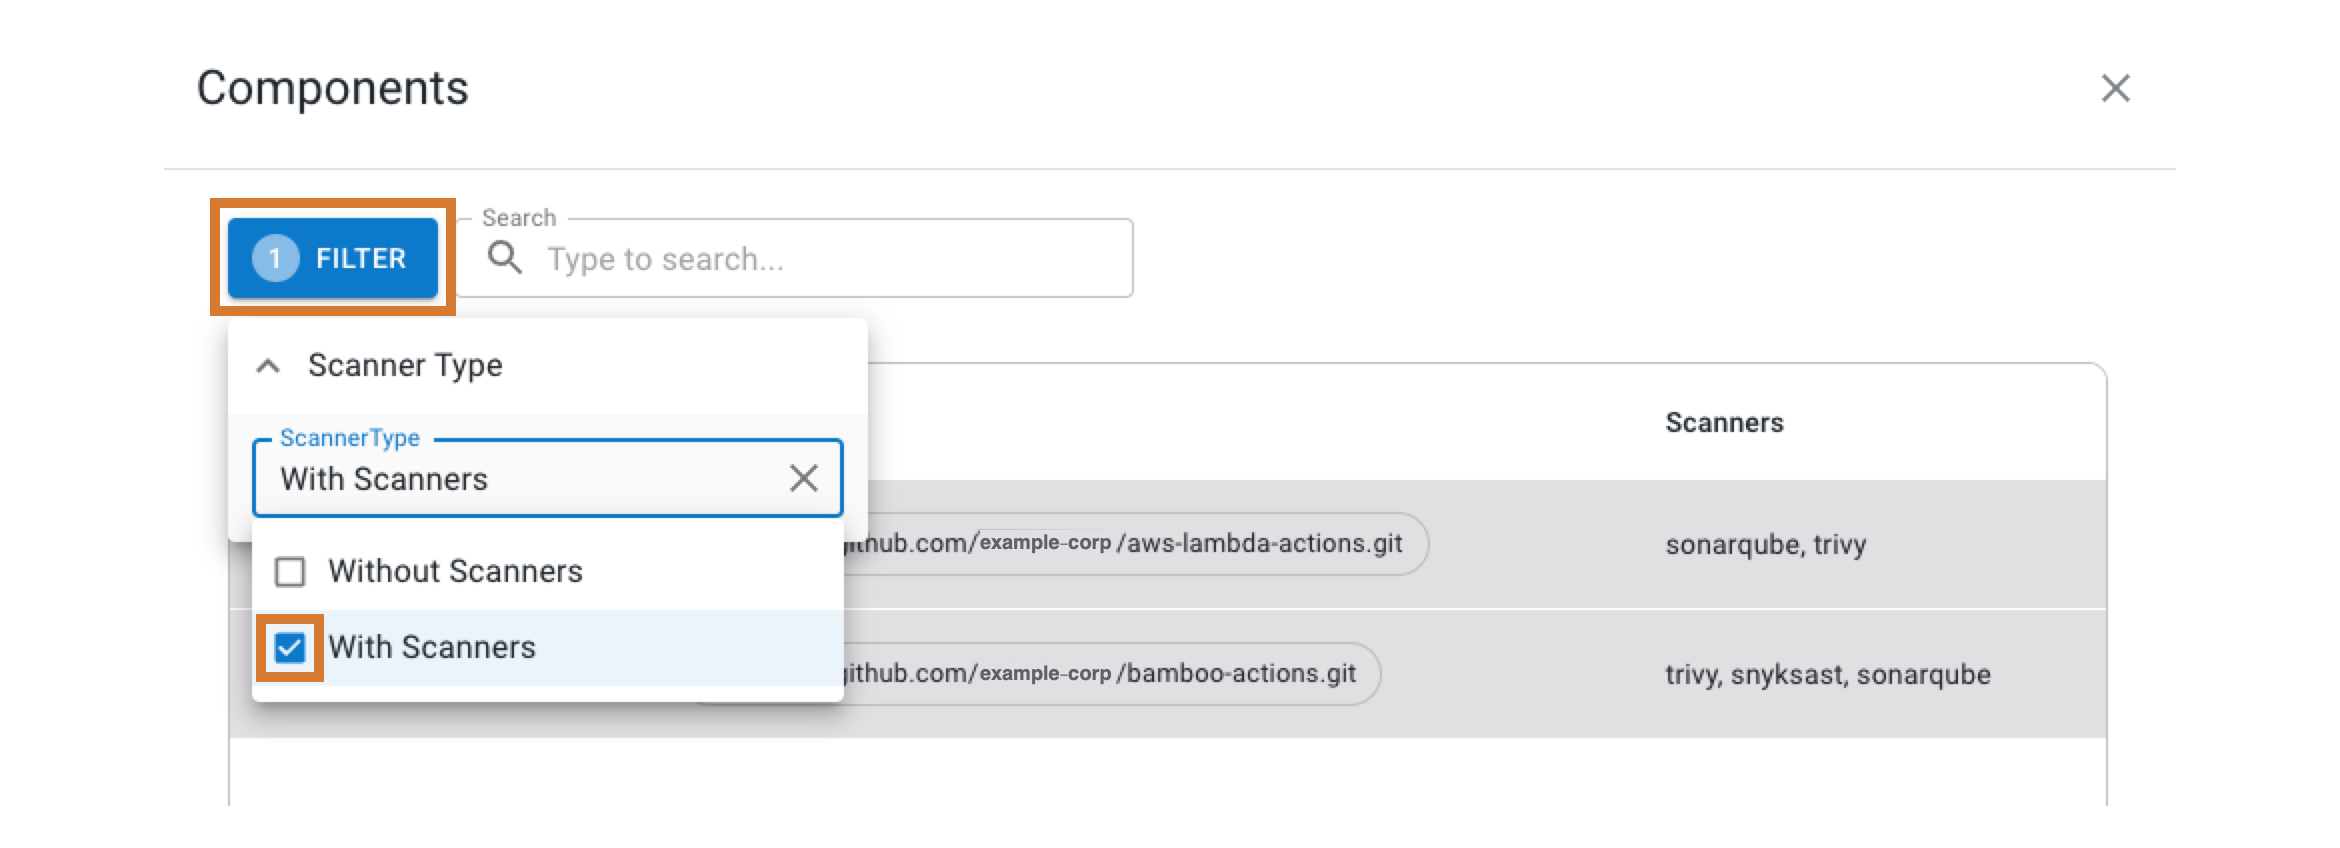Click the filter count badge showing 1
Screen dimensions: 2340x848
click(x=275, y=258)
